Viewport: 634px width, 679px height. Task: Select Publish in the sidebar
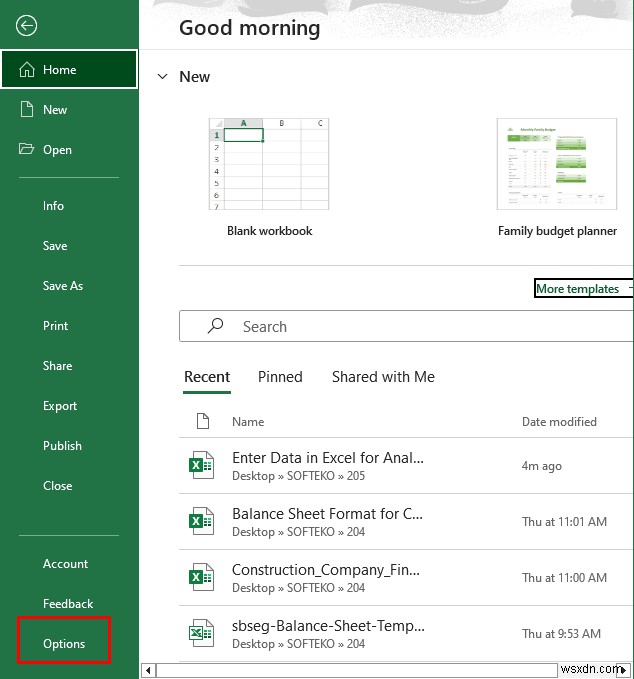[x=62, y=446]
